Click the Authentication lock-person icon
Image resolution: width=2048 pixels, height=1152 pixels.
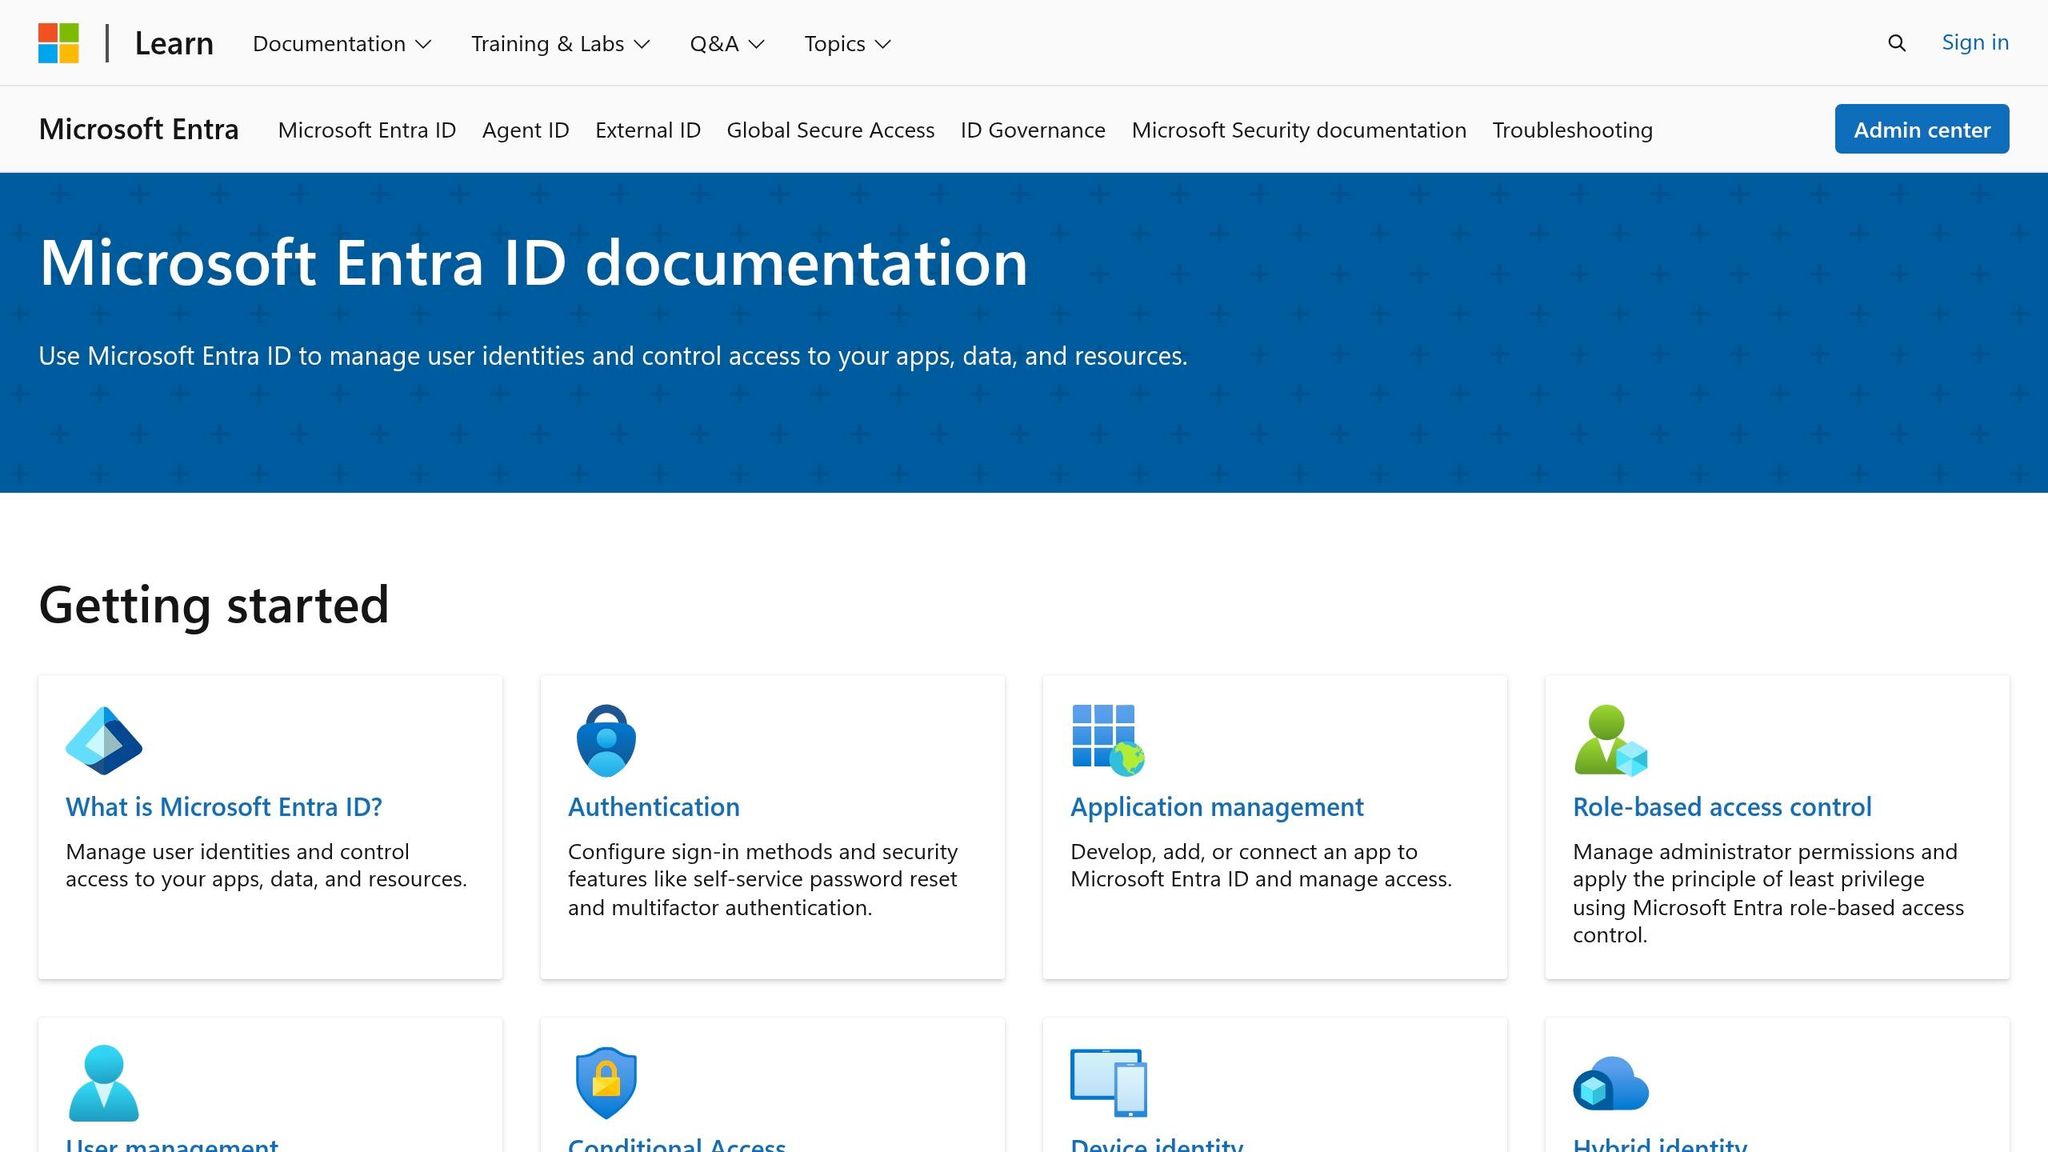(606, 740)
